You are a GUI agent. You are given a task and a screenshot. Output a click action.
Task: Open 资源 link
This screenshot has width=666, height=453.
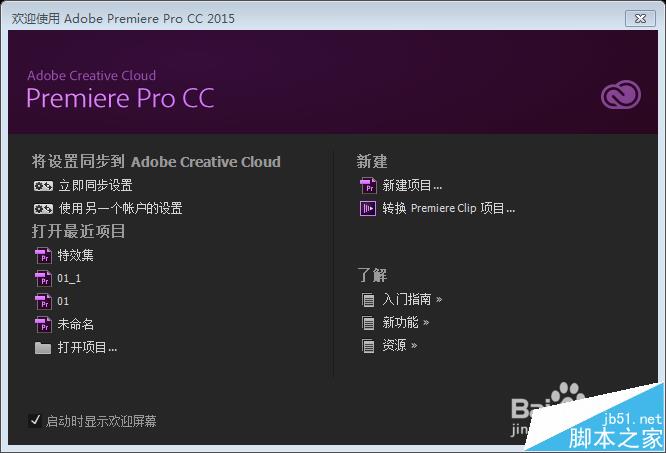(400, 346)
